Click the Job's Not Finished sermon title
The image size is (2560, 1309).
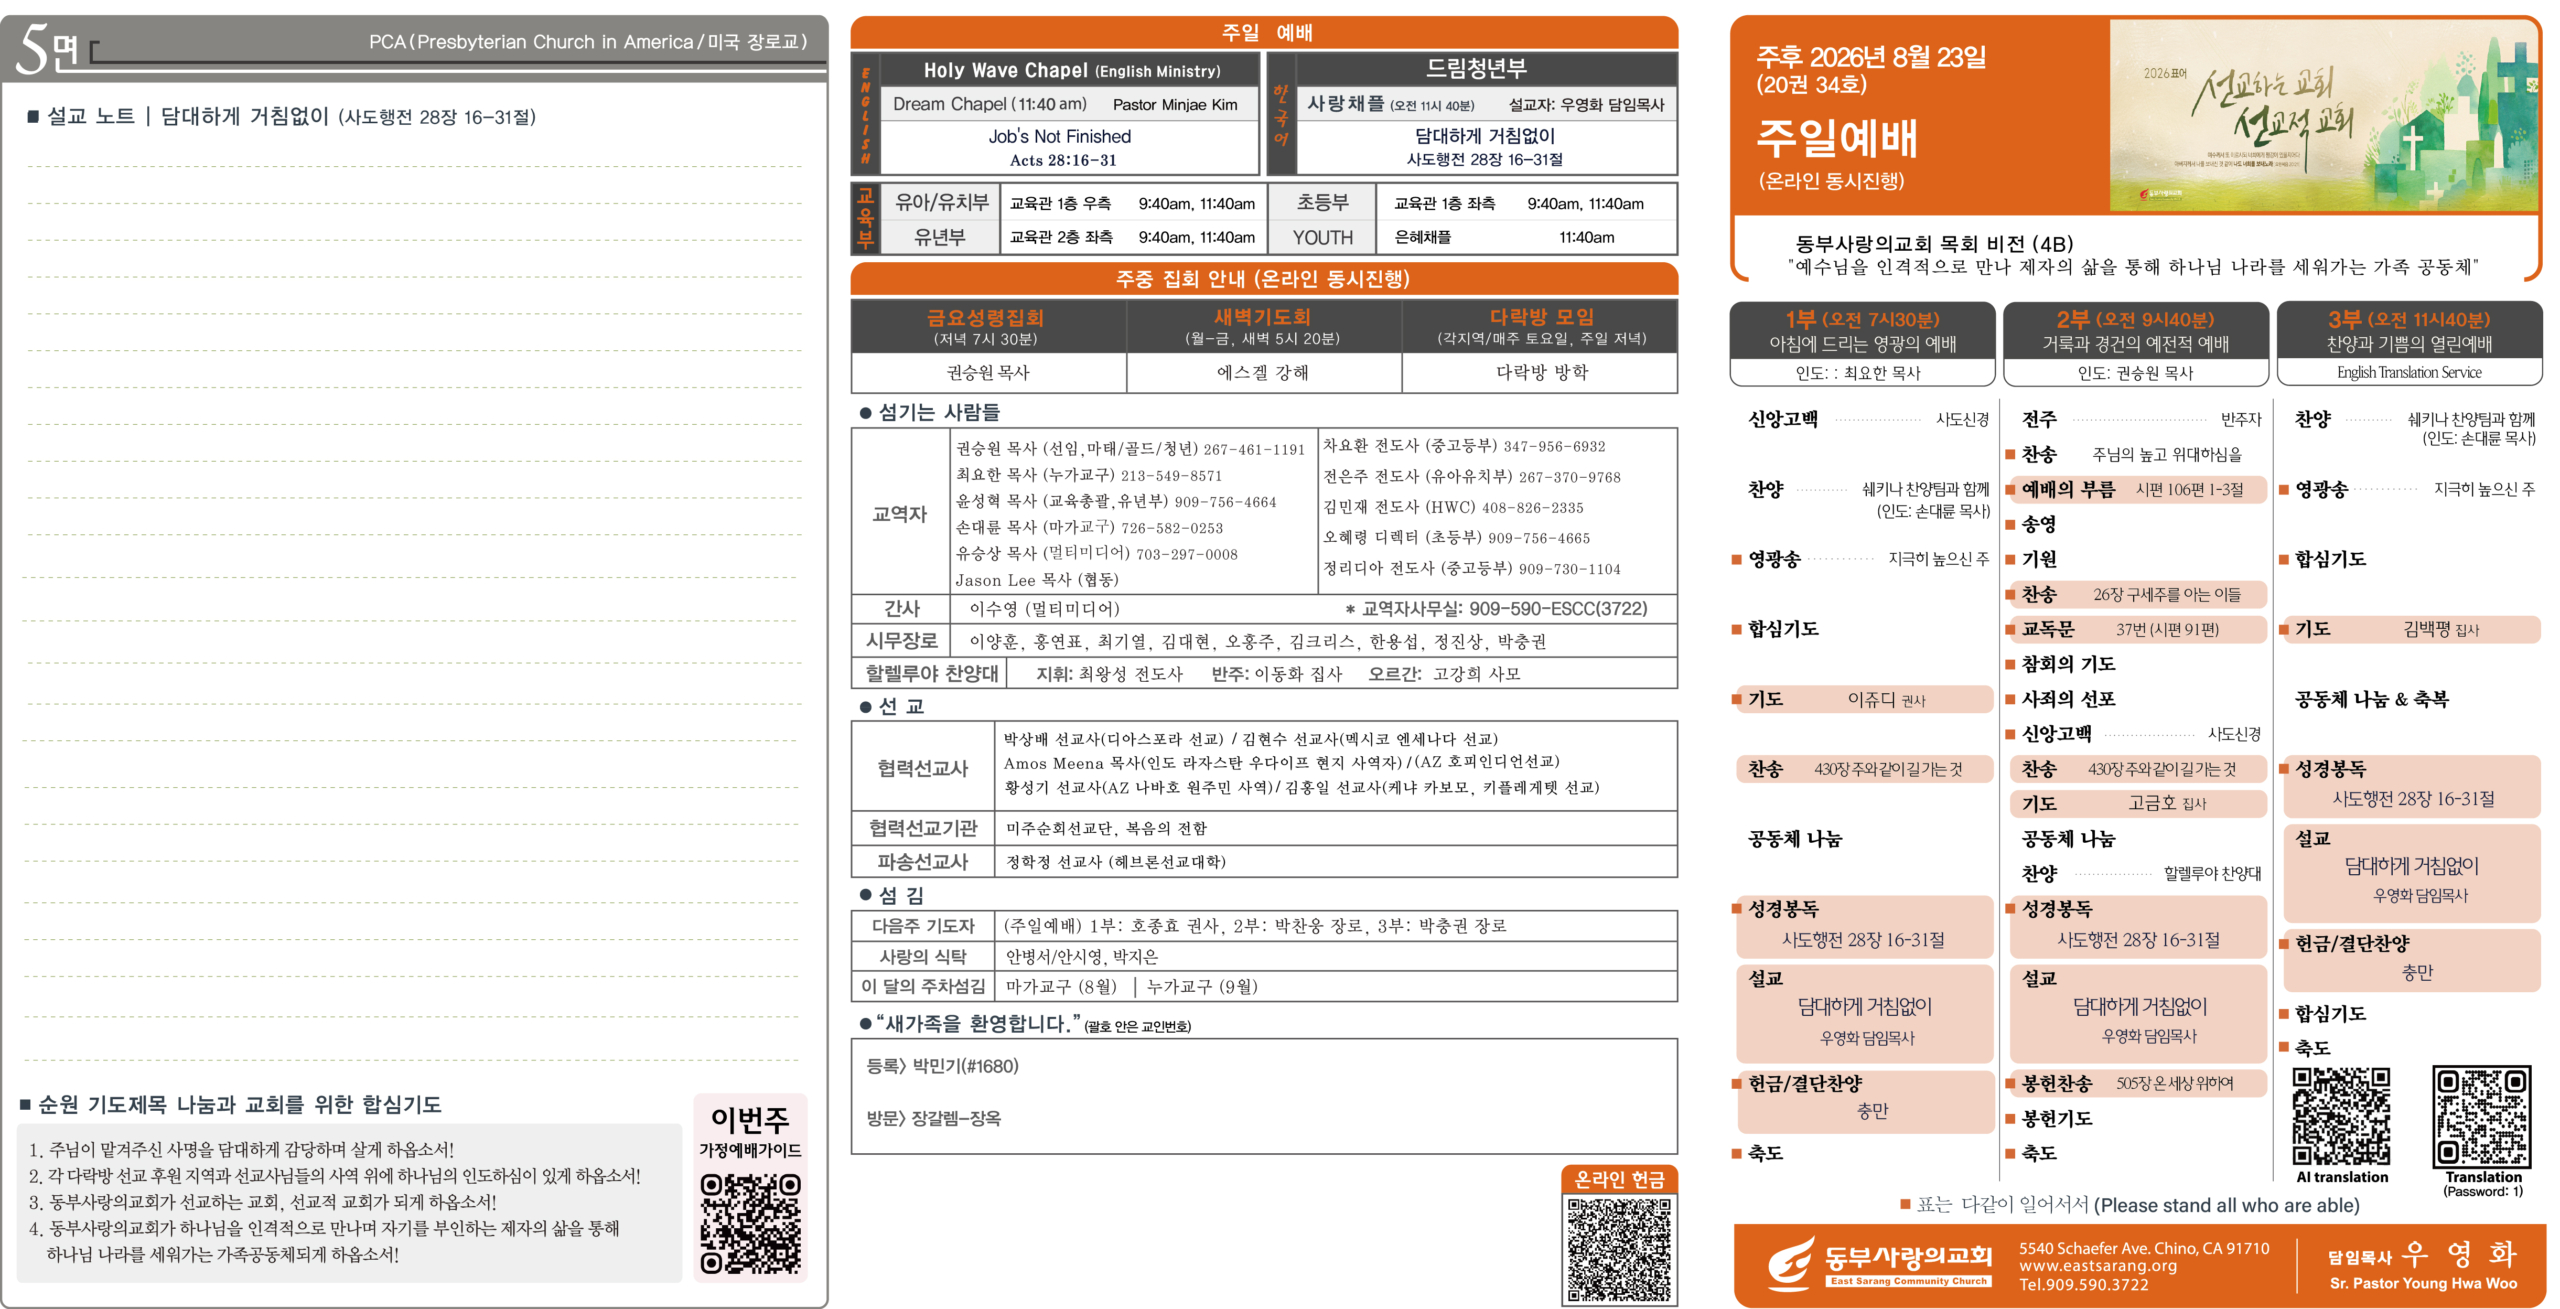[1060, 136]
